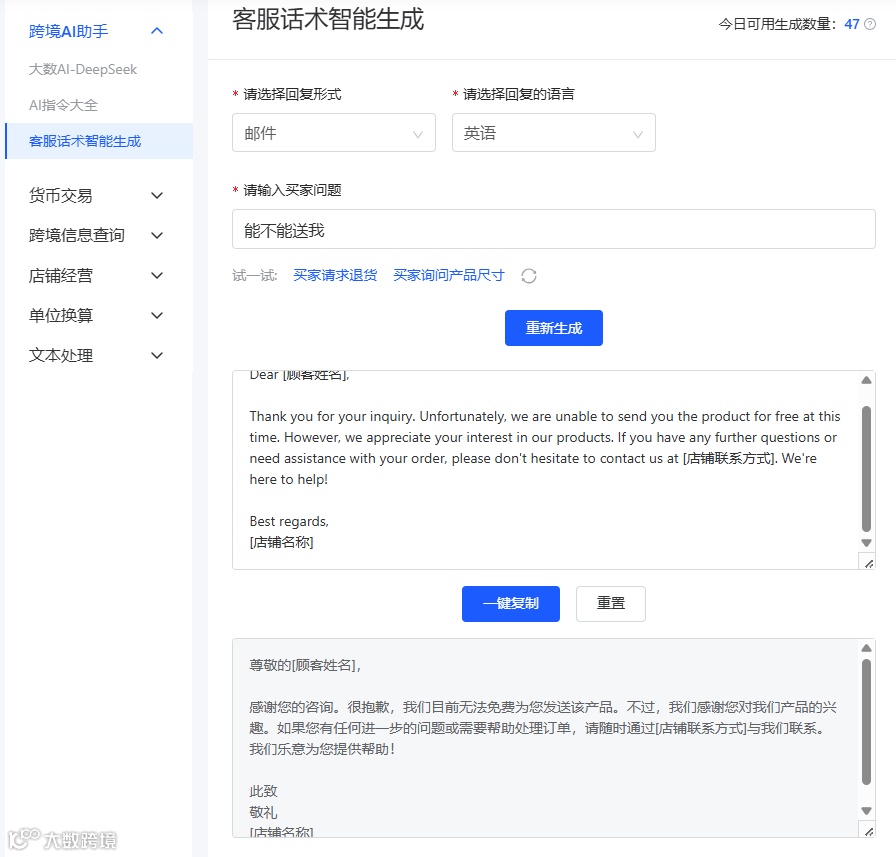Image resolution: width=896 pixels, height=857 pixels.
Task: Refresh the suggested buyer question examples
Action: pos(529,276)
